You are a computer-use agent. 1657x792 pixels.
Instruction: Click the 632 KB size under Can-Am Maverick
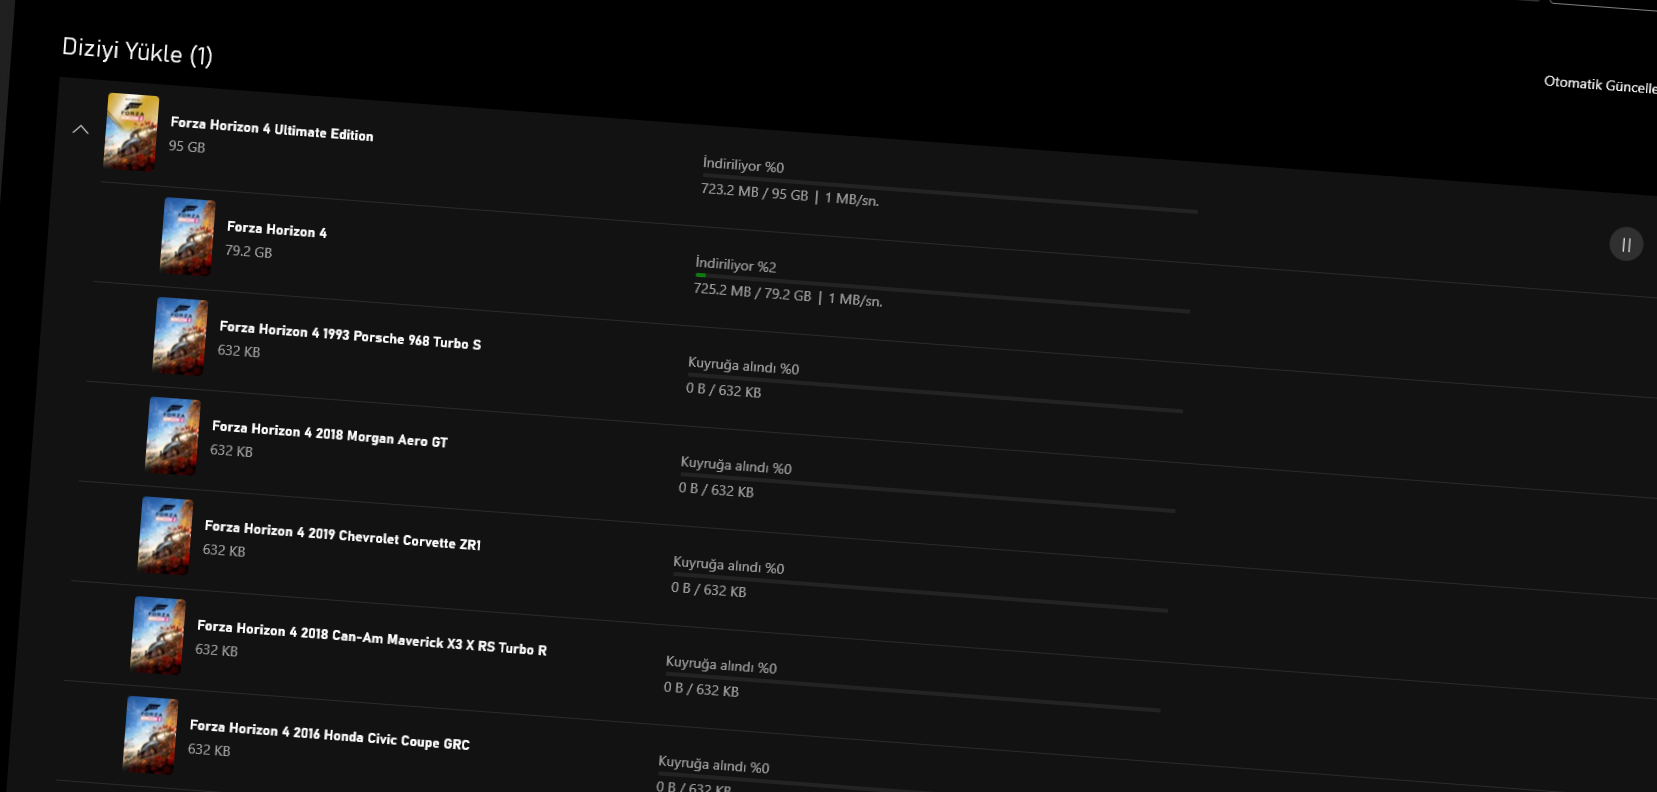click(217, 650)
